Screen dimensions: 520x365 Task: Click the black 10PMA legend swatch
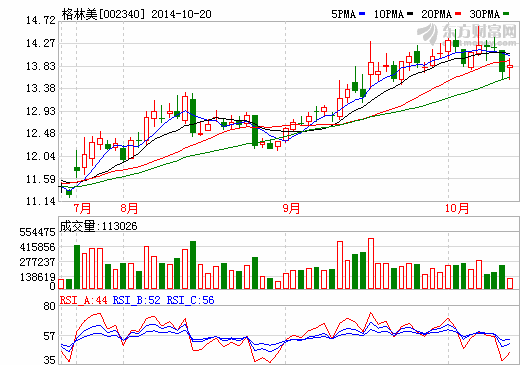click(410, 14)
